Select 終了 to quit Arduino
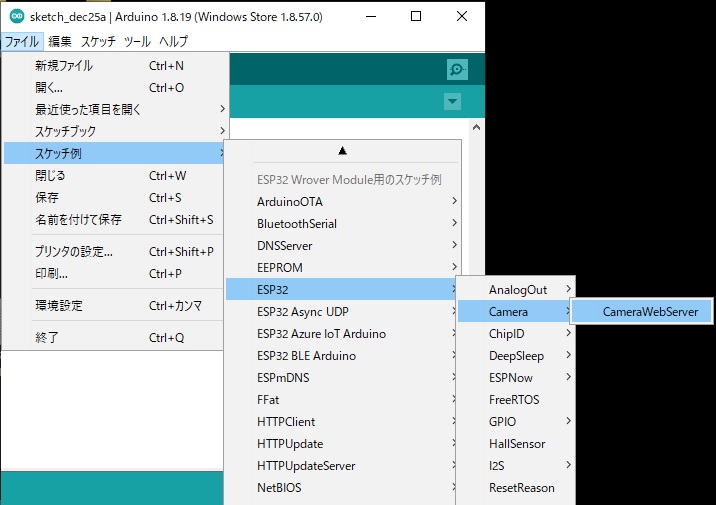 point(114,337)
